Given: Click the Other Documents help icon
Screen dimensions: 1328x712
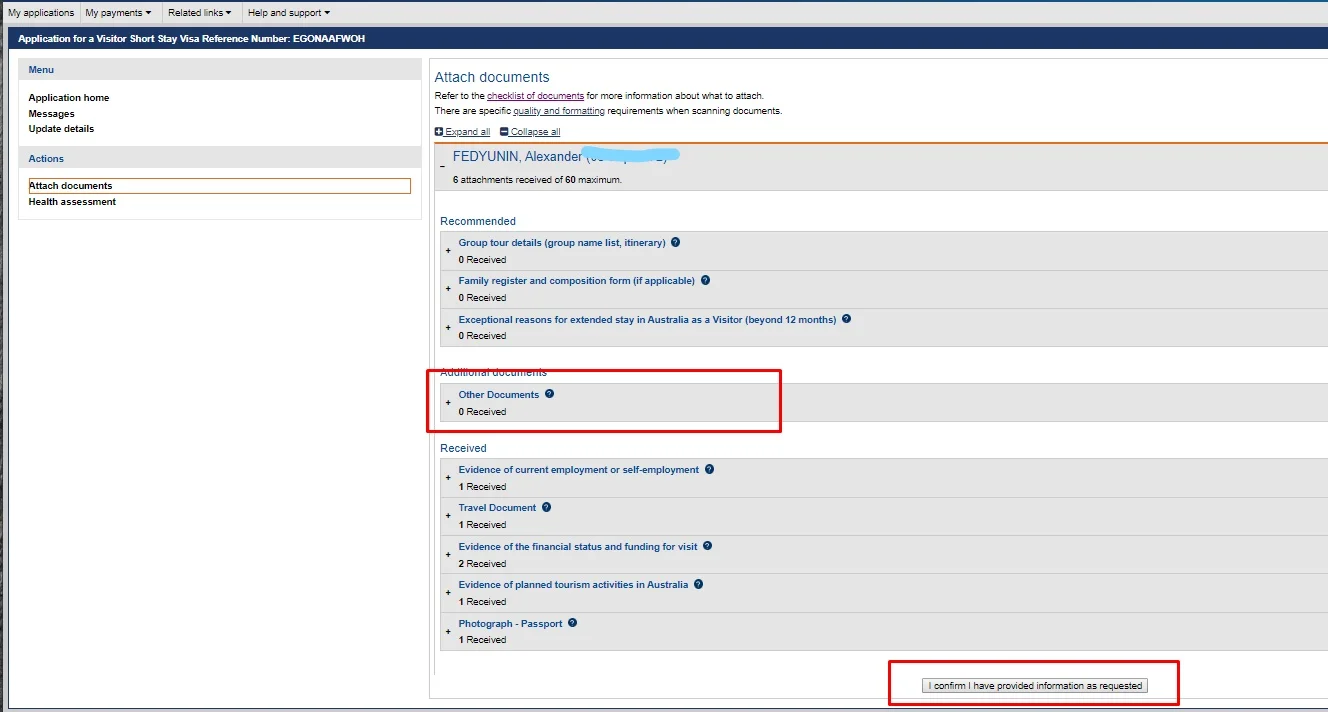Looking at the screenshot, I should tap(549, 394).
